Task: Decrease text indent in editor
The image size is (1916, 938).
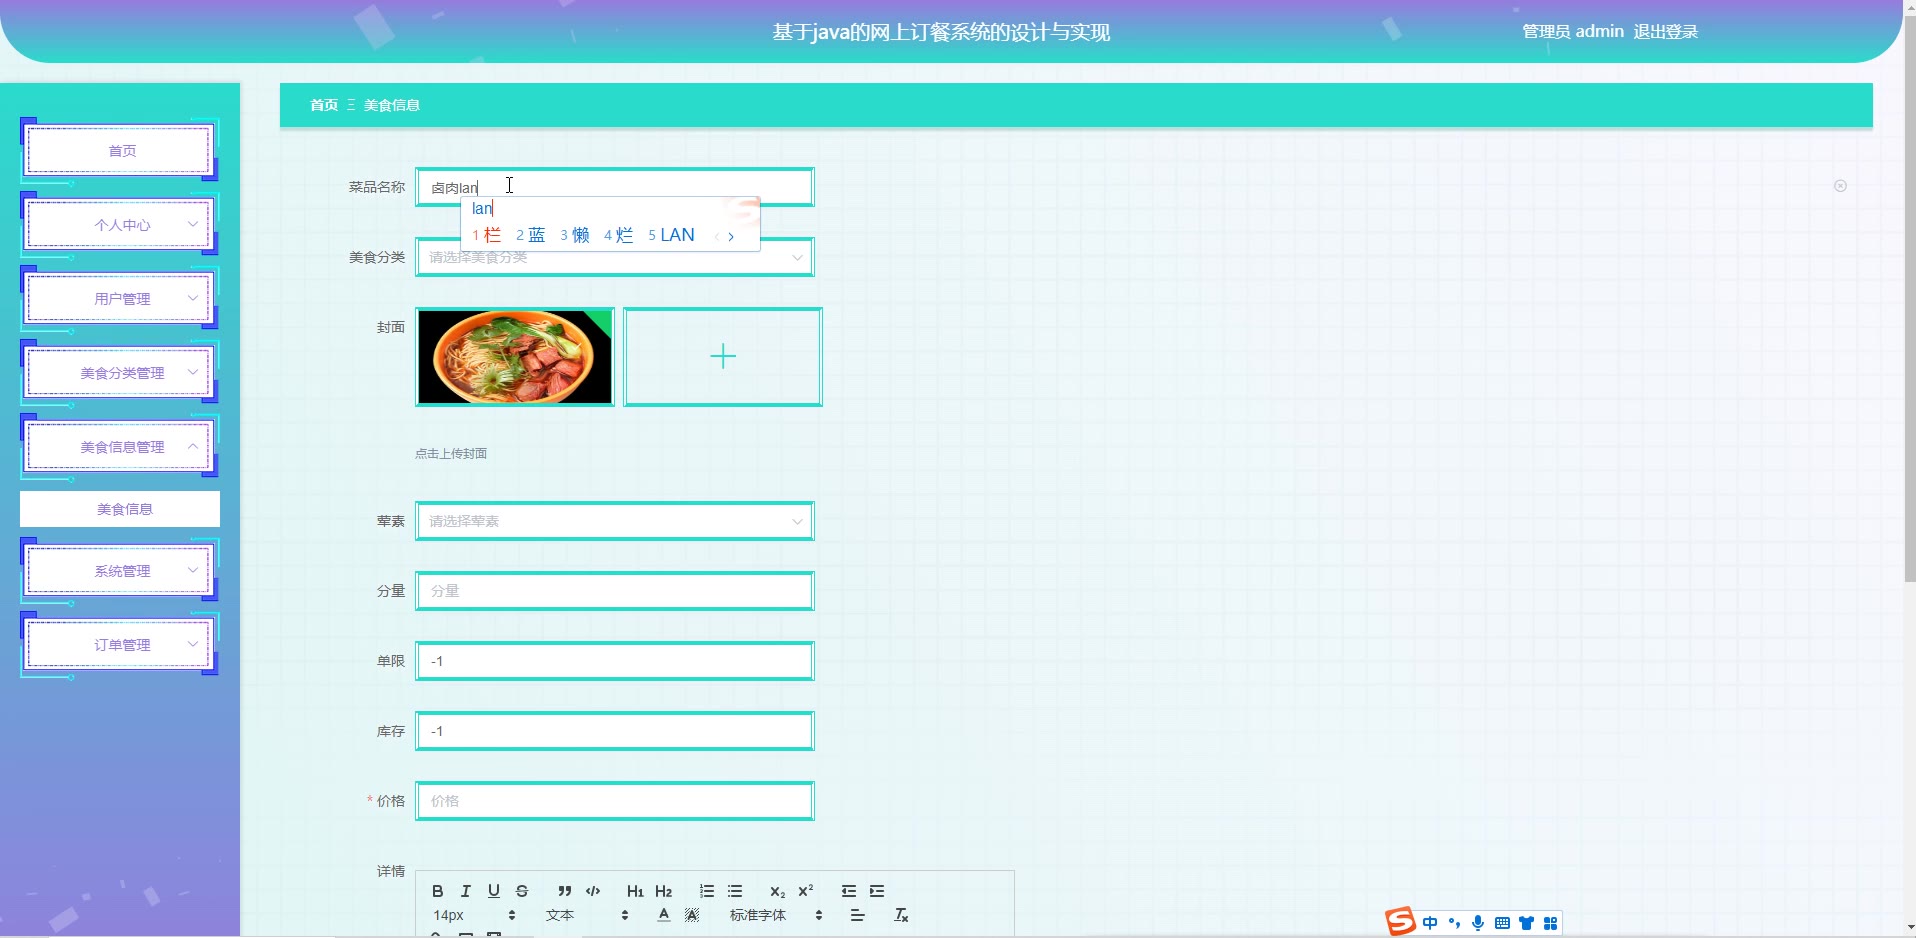Action: click(849, 891)
